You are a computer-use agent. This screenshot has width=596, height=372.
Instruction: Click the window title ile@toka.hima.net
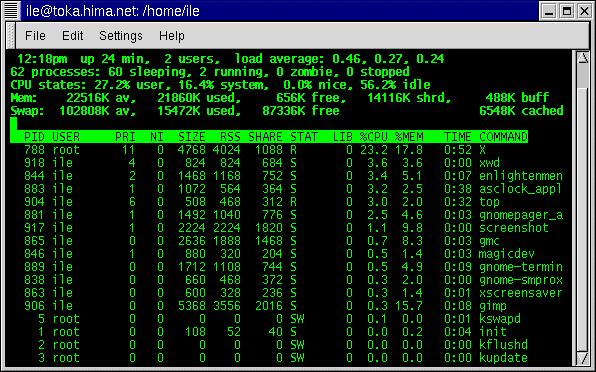[x=113, y=11]
